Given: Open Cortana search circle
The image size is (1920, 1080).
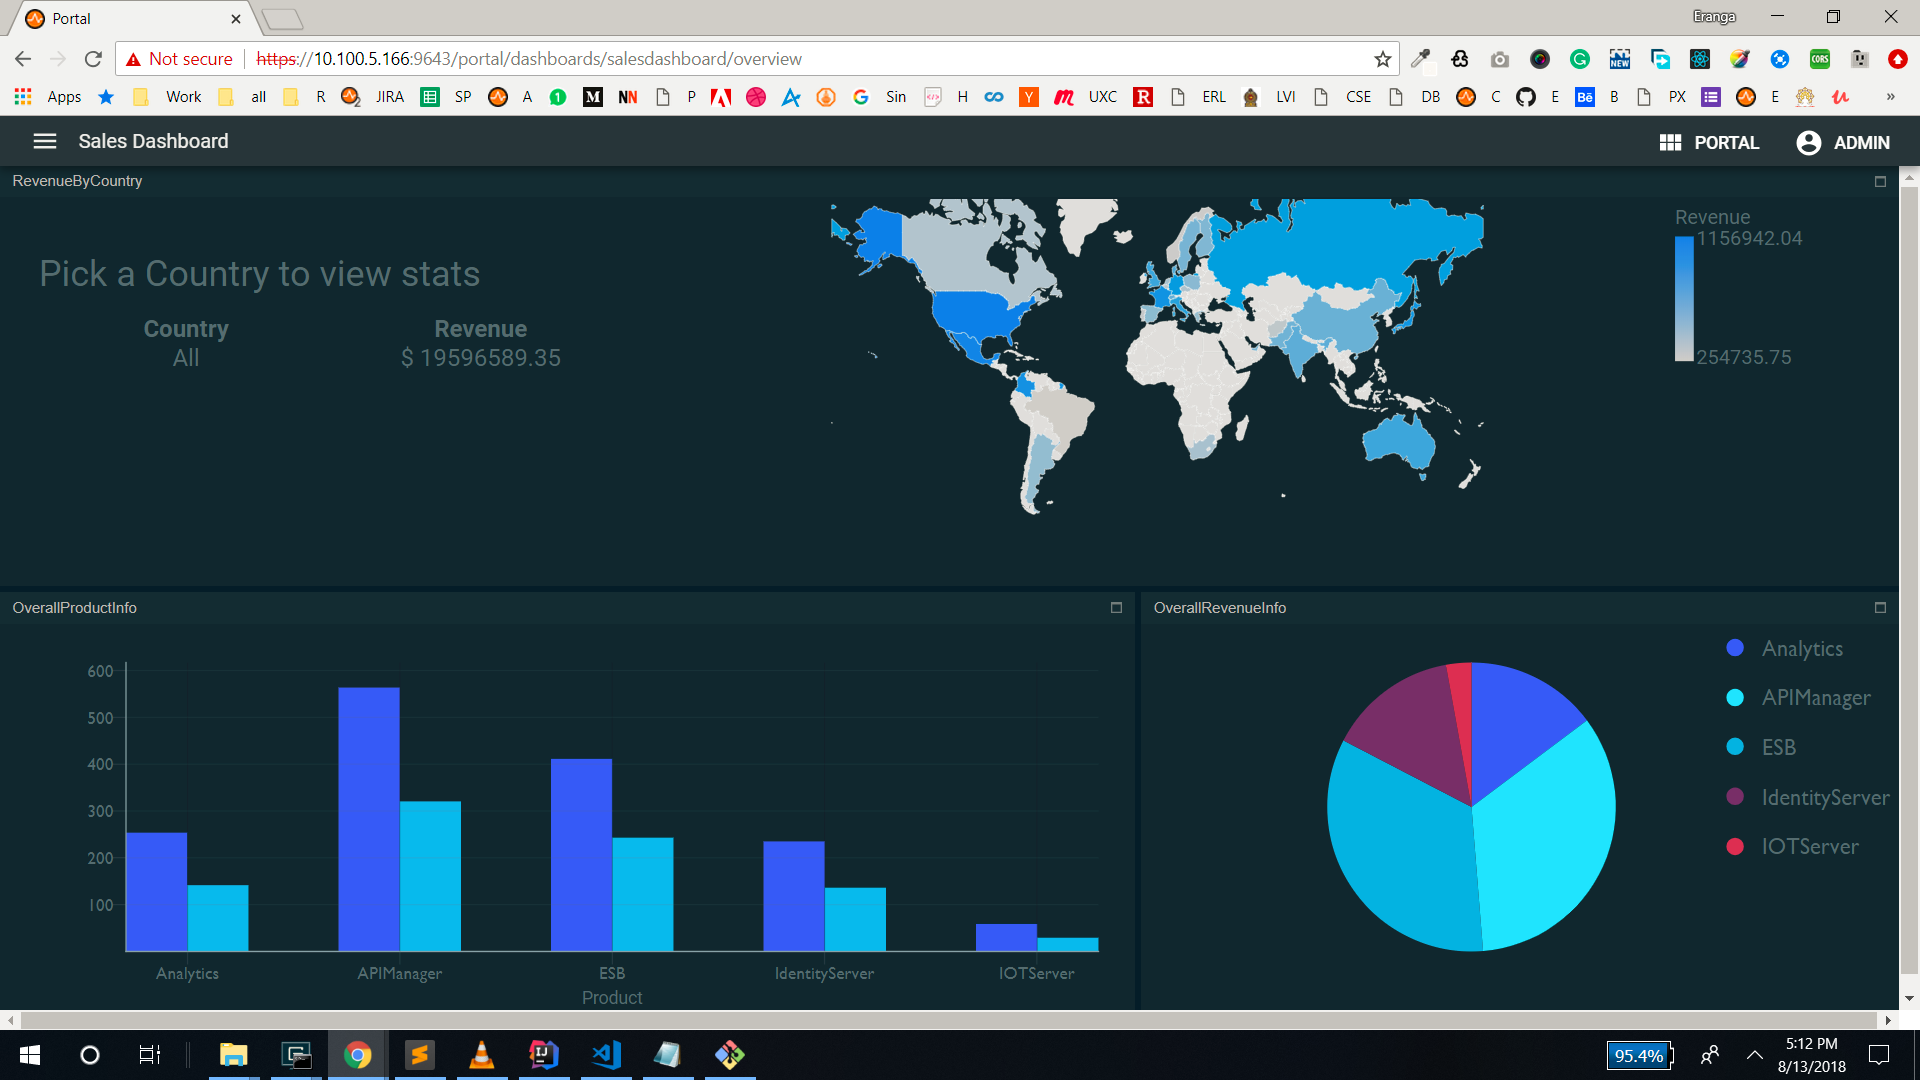Looking at the screenshot, I should coord(90,1055).
